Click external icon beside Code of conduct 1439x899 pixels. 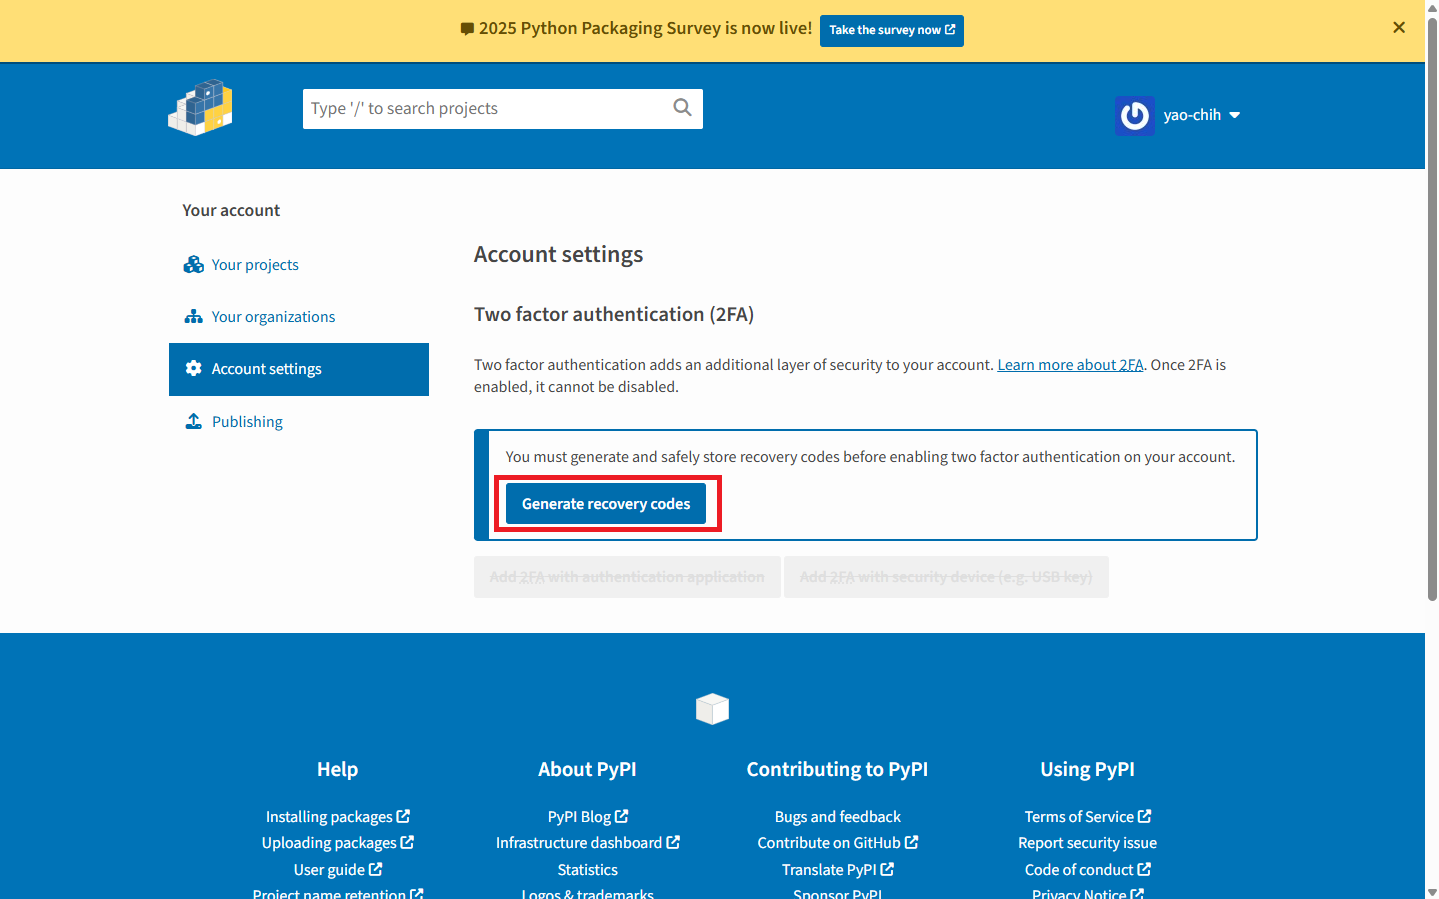[x=1144, y=869]
